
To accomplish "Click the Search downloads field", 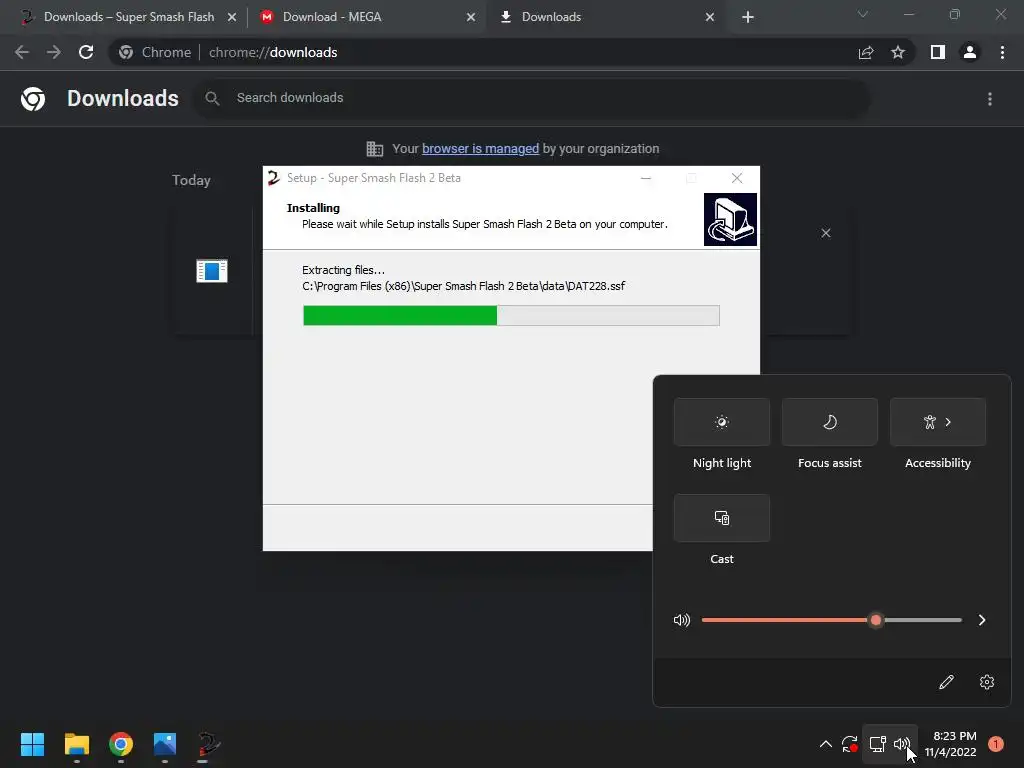I will [532, 98].
